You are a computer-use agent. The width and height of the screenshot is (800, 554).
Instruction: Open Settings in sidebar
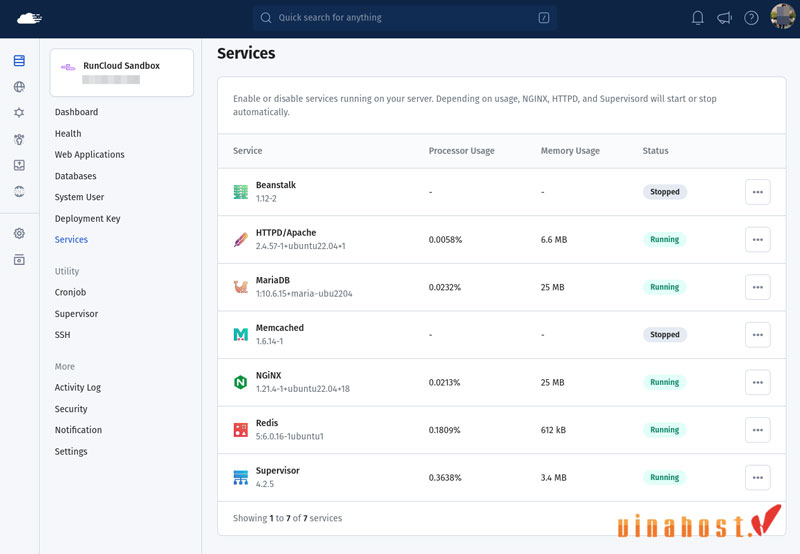point(71,451)
